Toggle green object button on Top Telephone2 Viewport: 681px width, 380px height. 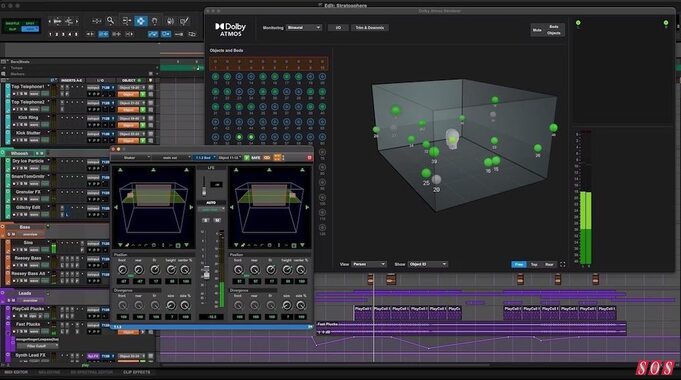(x=142, y=110)
